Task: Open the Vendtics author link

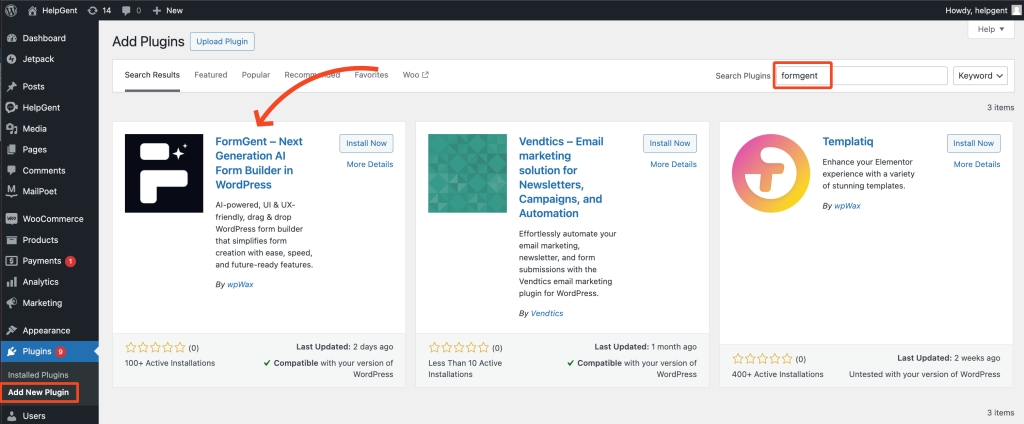Action: (x=547, y=314)
